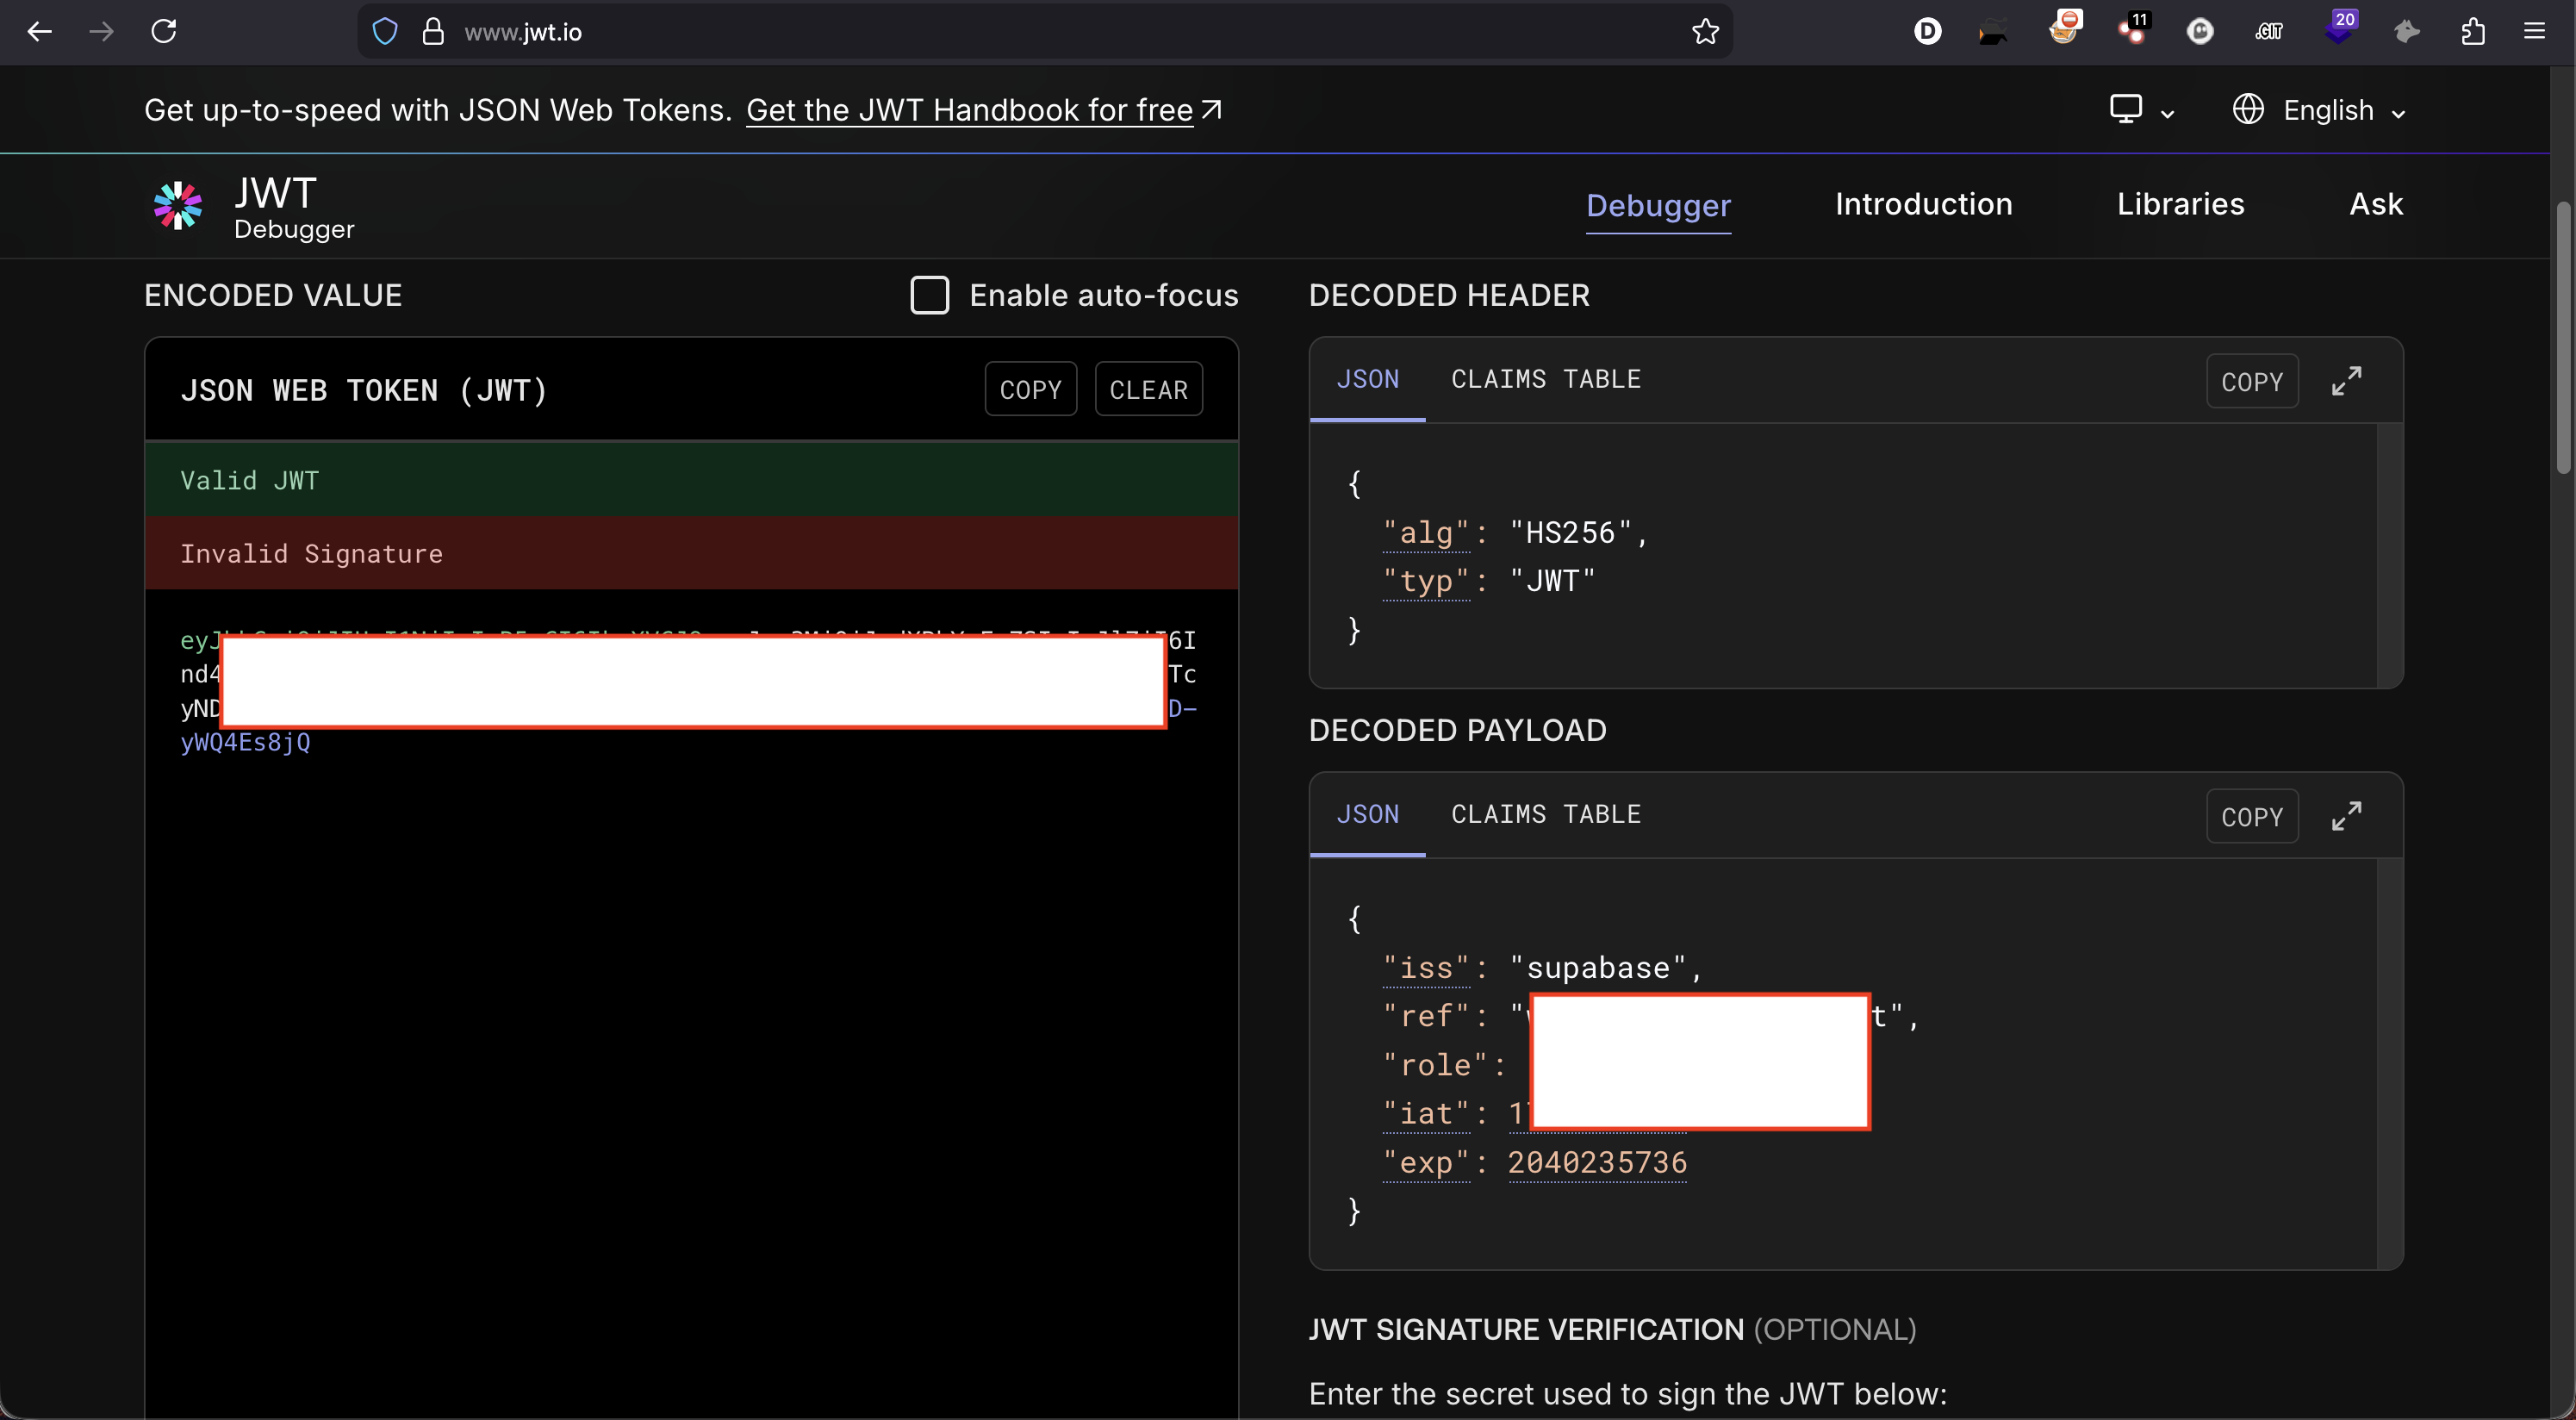Image resolution: width=2576 pixels, height=1420 pixels.
Task: Click the Invalid Signature banner
Action: [x=691, y=553]
